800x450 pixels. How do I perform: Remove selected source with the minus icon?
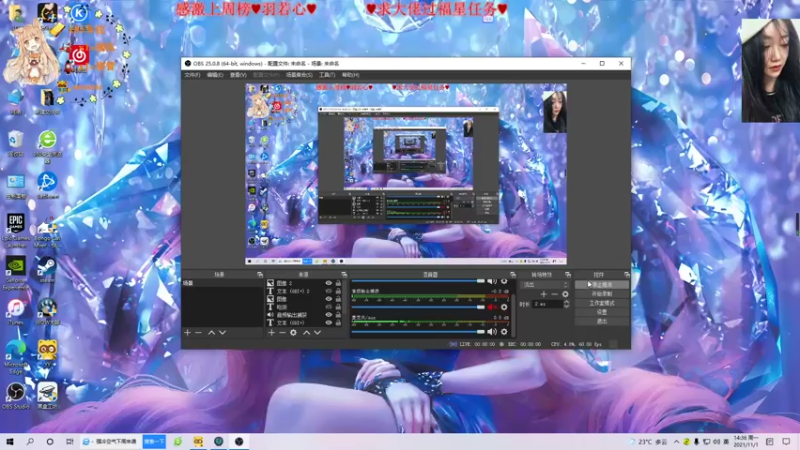282,333
